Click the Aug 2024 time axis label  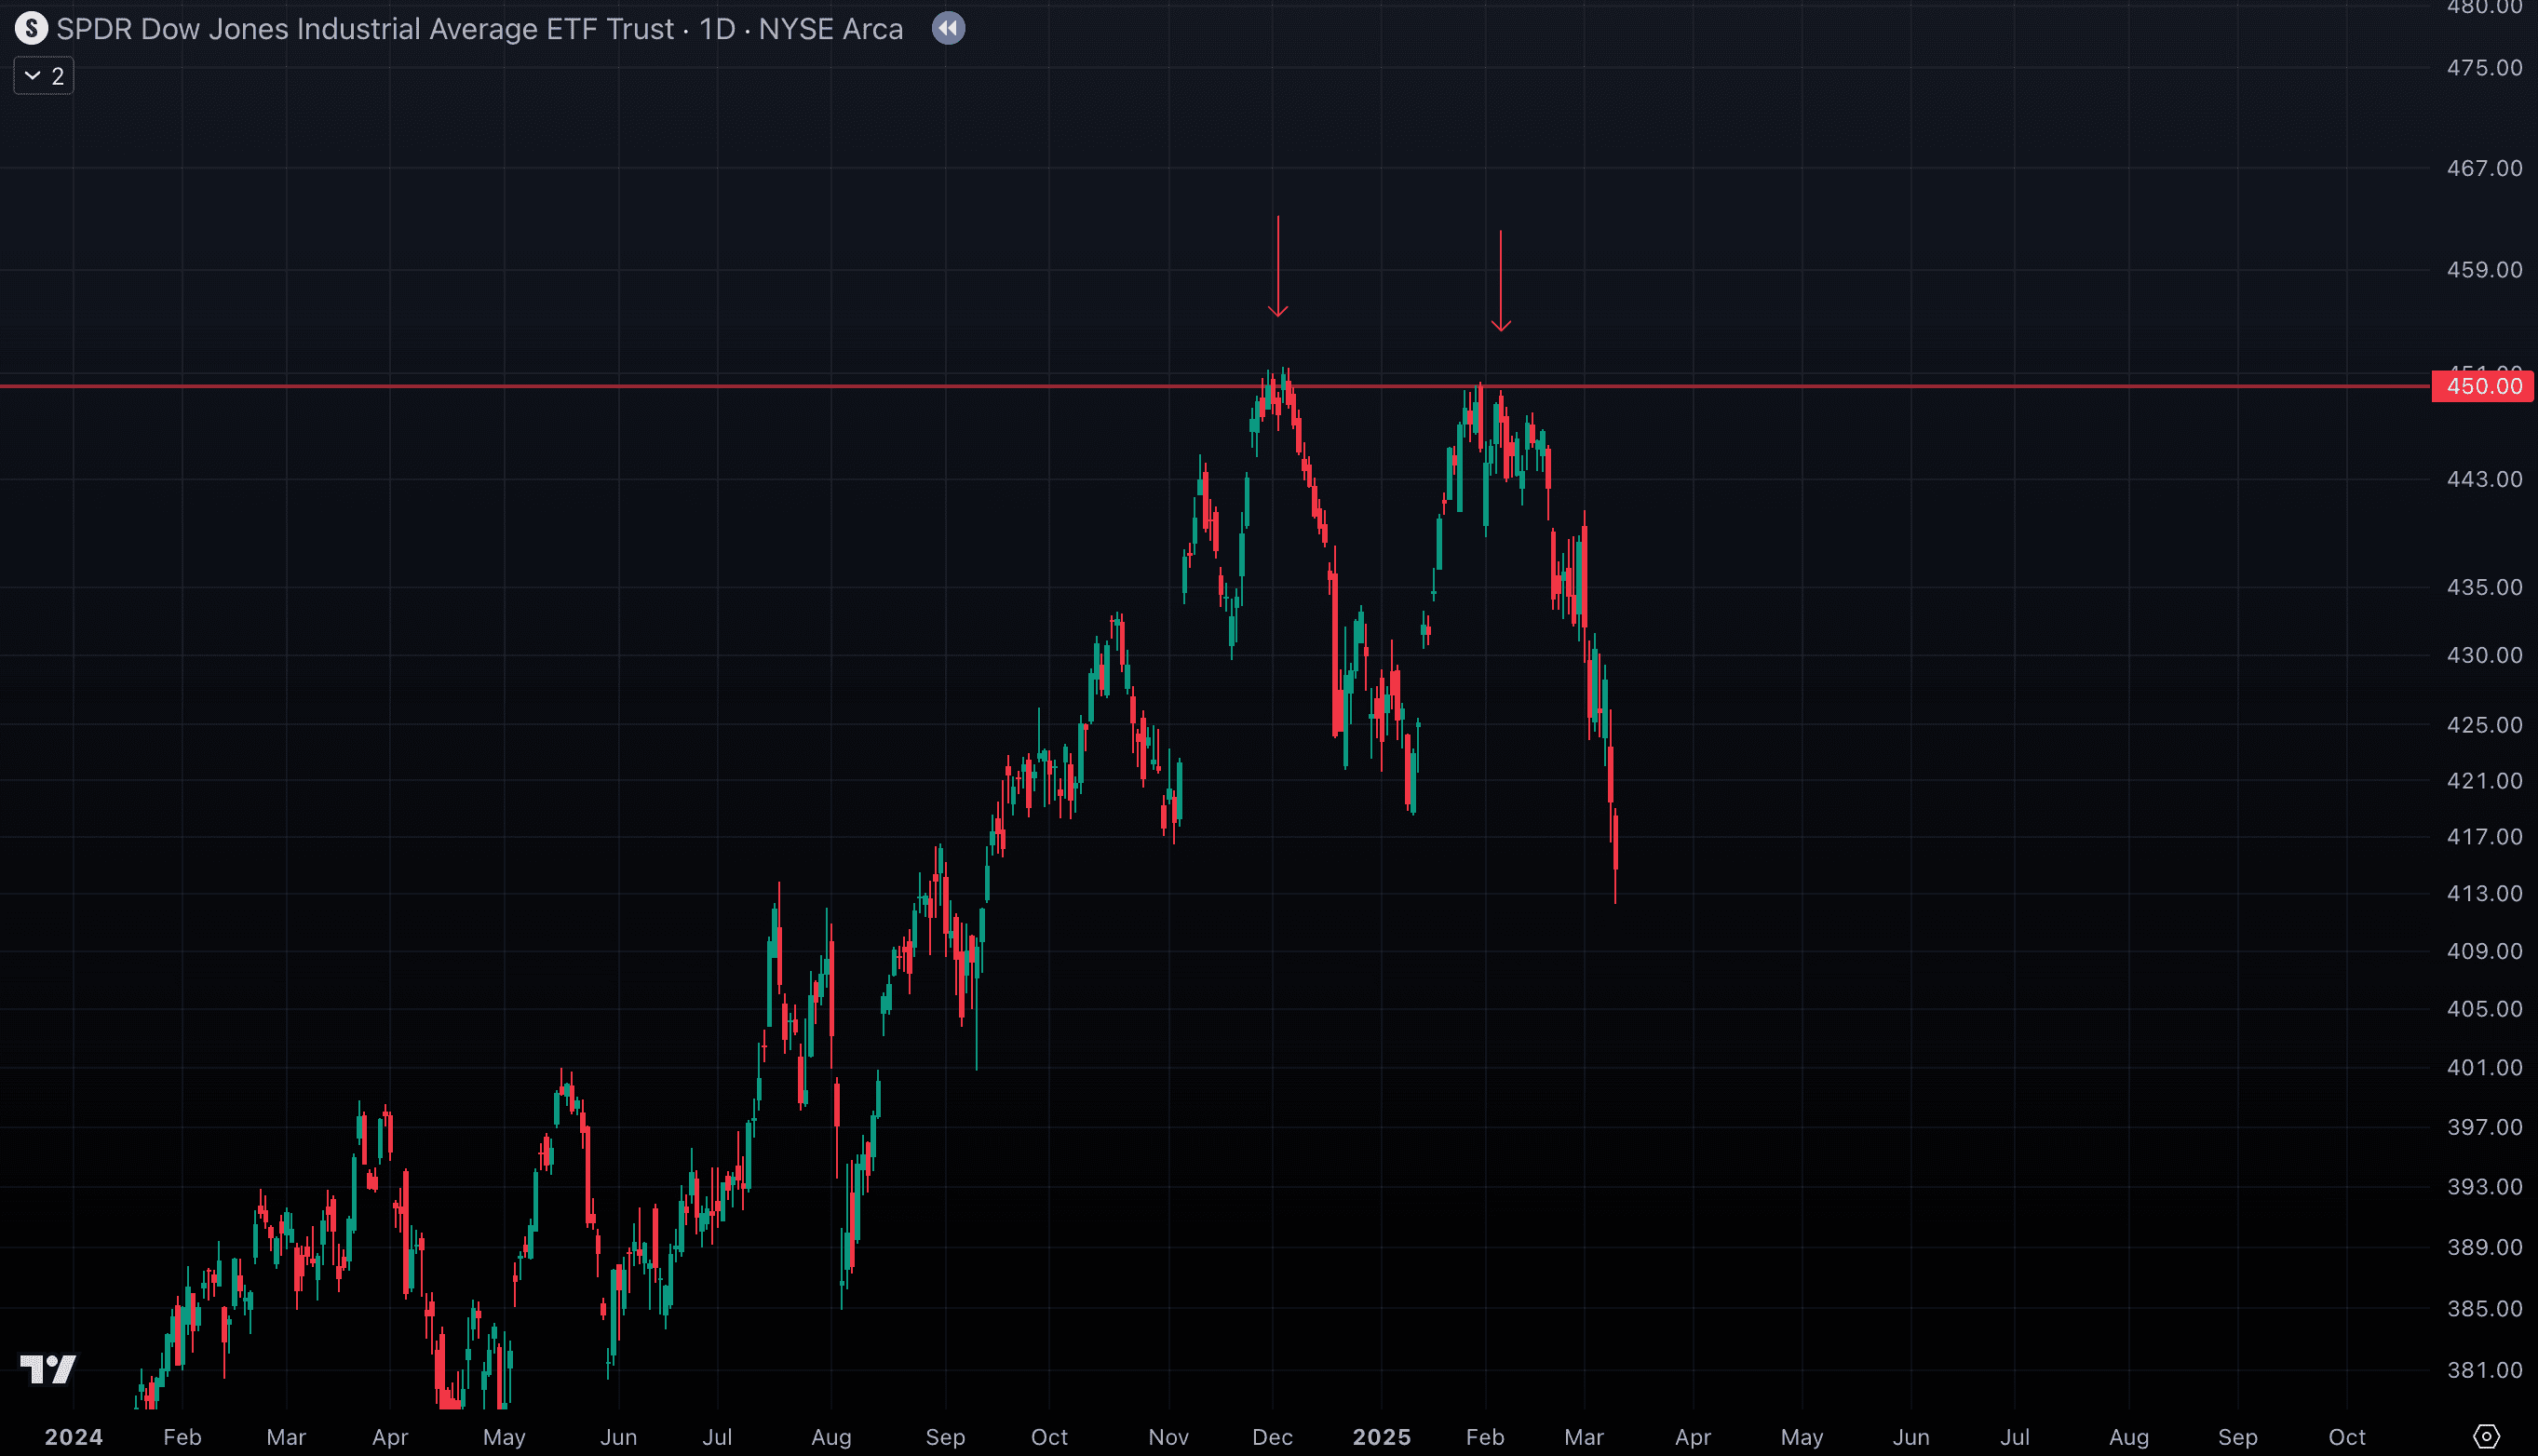(831, 1437)
